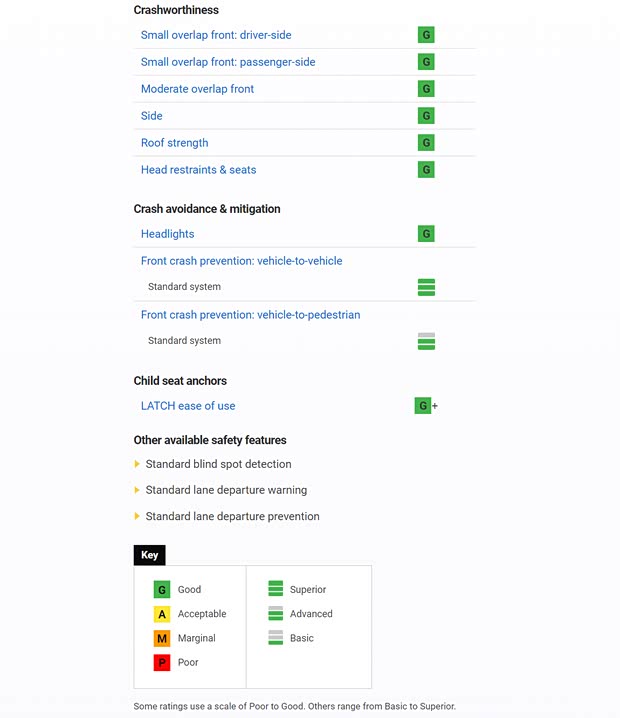Click the orange Marginal swatch in Key
Image resolution: width=620 pixels, height=718 pixels.
161,638
